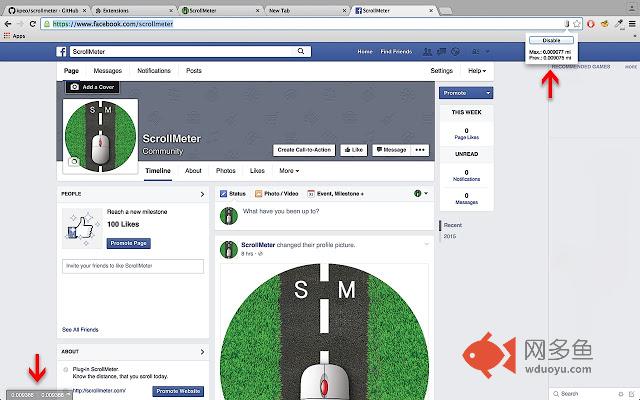This screenshot has height=400, width=640.
Task: Click the Message button on cover
Action: click(x=391, y=150)
